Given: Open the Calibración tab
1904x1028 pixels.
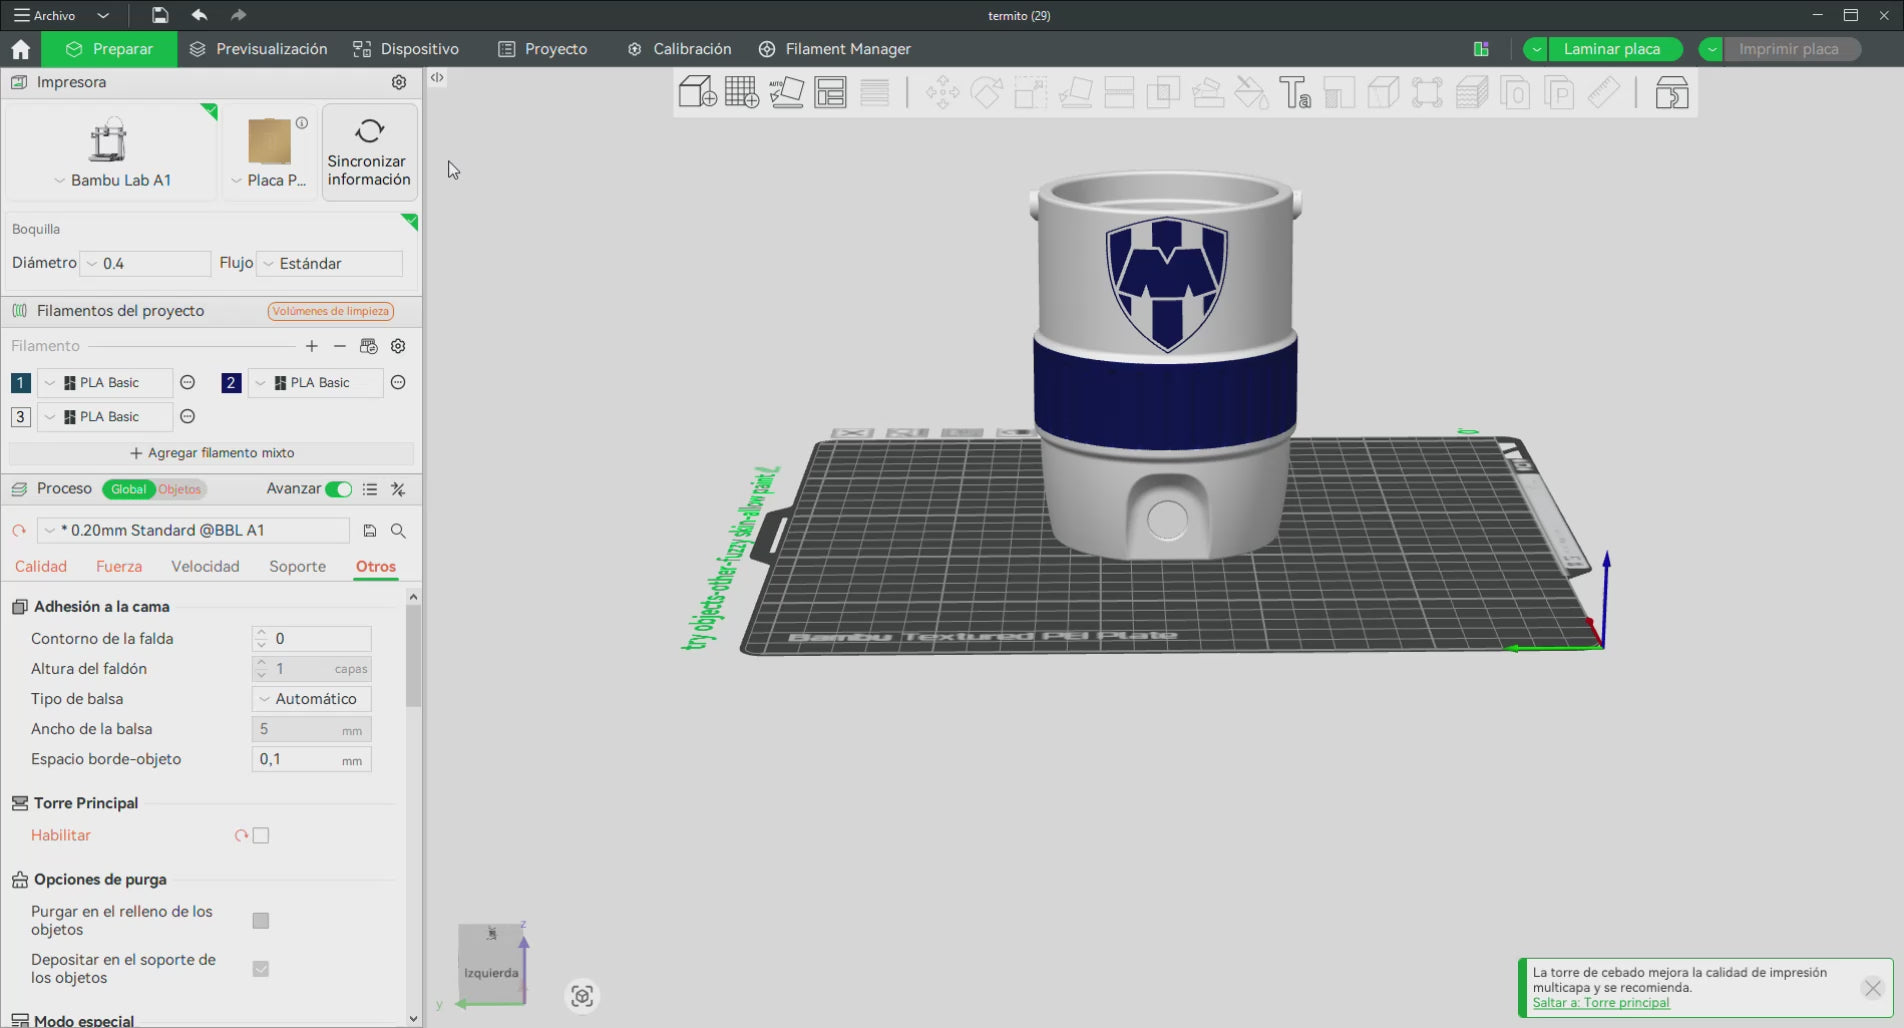Looking at the screenshot, I should (x=679, y=49).
